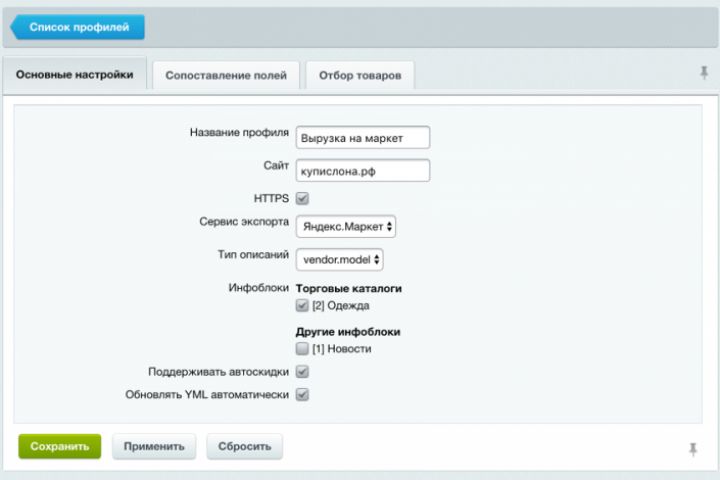Click the Применить button
The image size is (720, 480).
coord(154,446)
